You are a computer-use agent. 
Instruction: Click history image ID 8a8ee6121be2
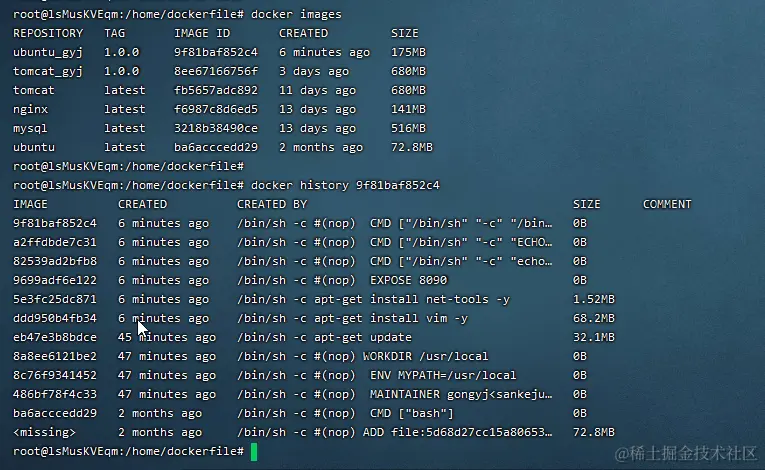pos(55,356)
